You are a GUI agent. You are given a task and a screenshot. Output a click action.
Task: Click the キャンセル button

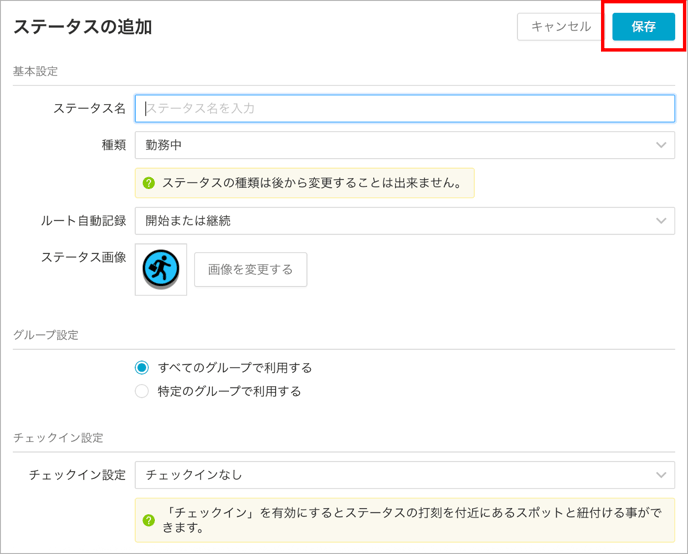tap(561, 27)
